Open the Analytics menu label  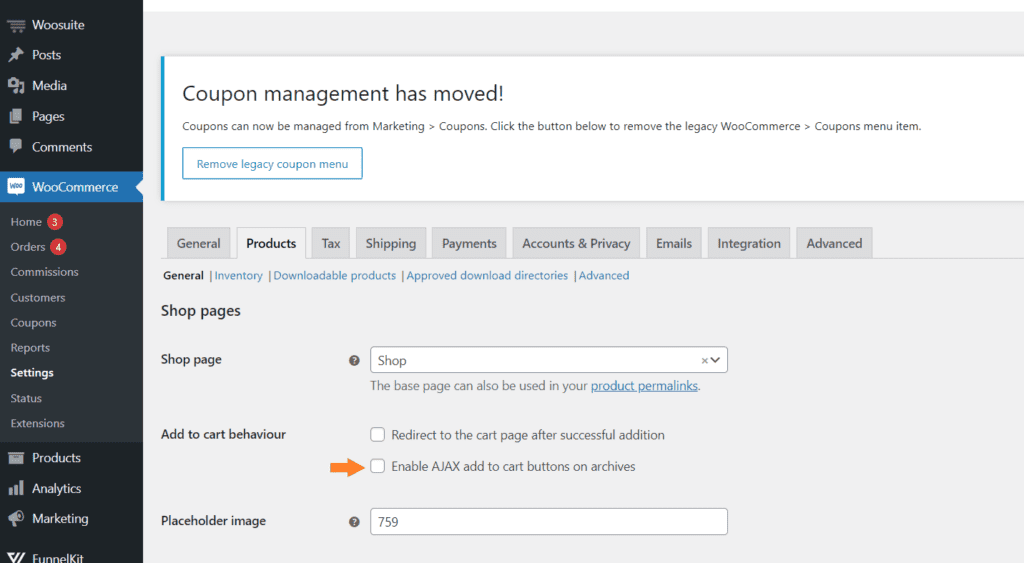coord(57,489)
